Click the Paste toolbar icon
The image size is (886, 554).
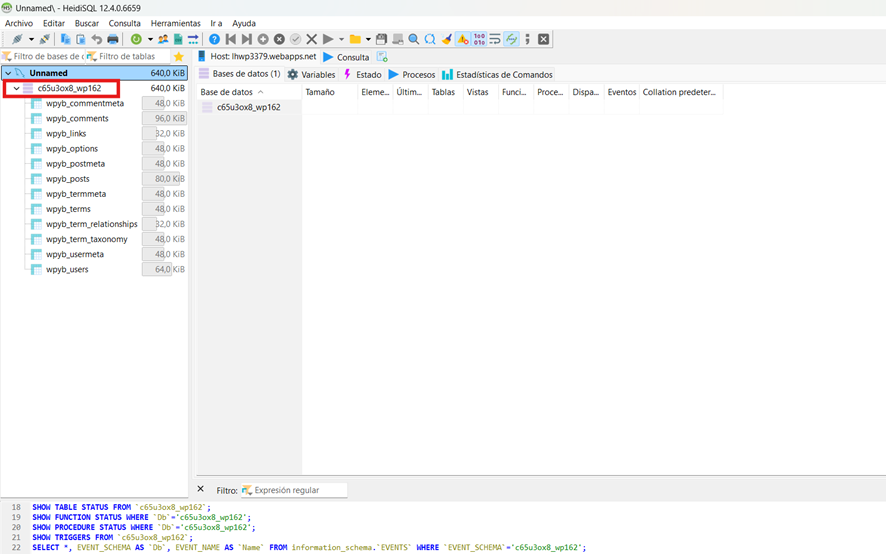click(81, 39)
